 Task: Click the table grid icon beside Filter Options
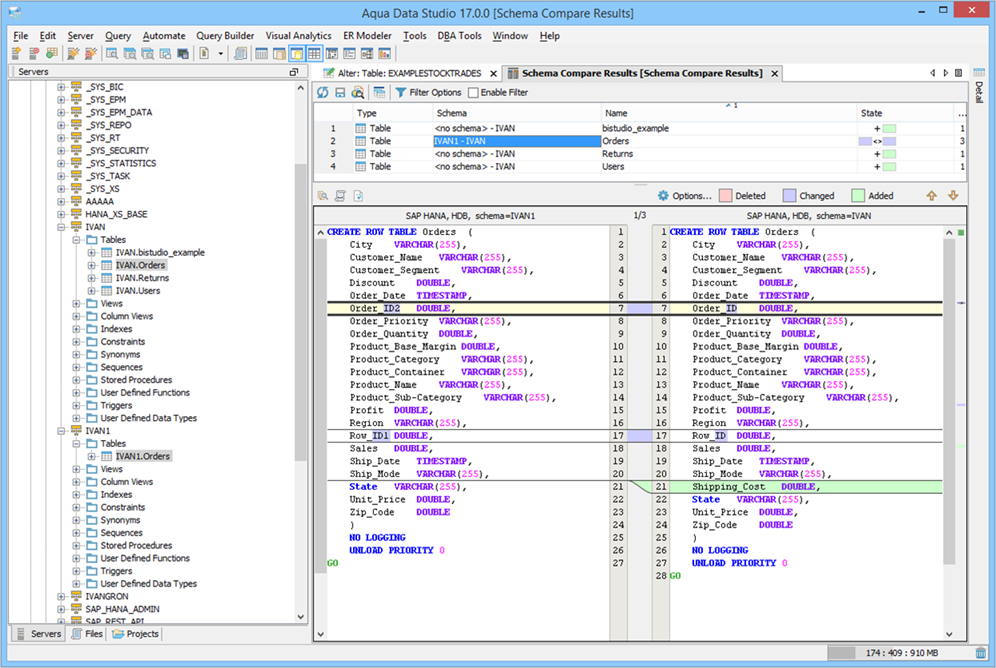tap(380, 93)
